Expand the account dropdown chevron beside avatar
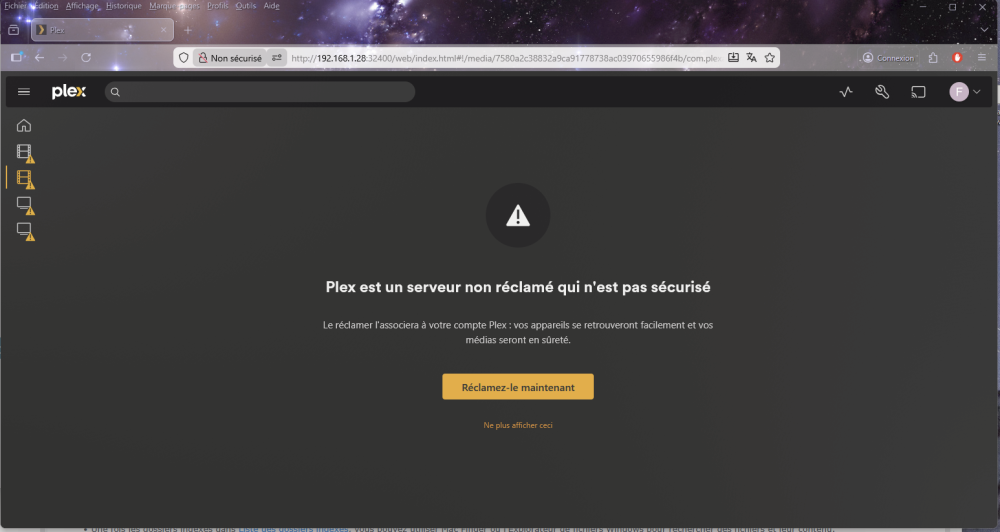This screenshot has width=1000, height=532. (976, 92)
